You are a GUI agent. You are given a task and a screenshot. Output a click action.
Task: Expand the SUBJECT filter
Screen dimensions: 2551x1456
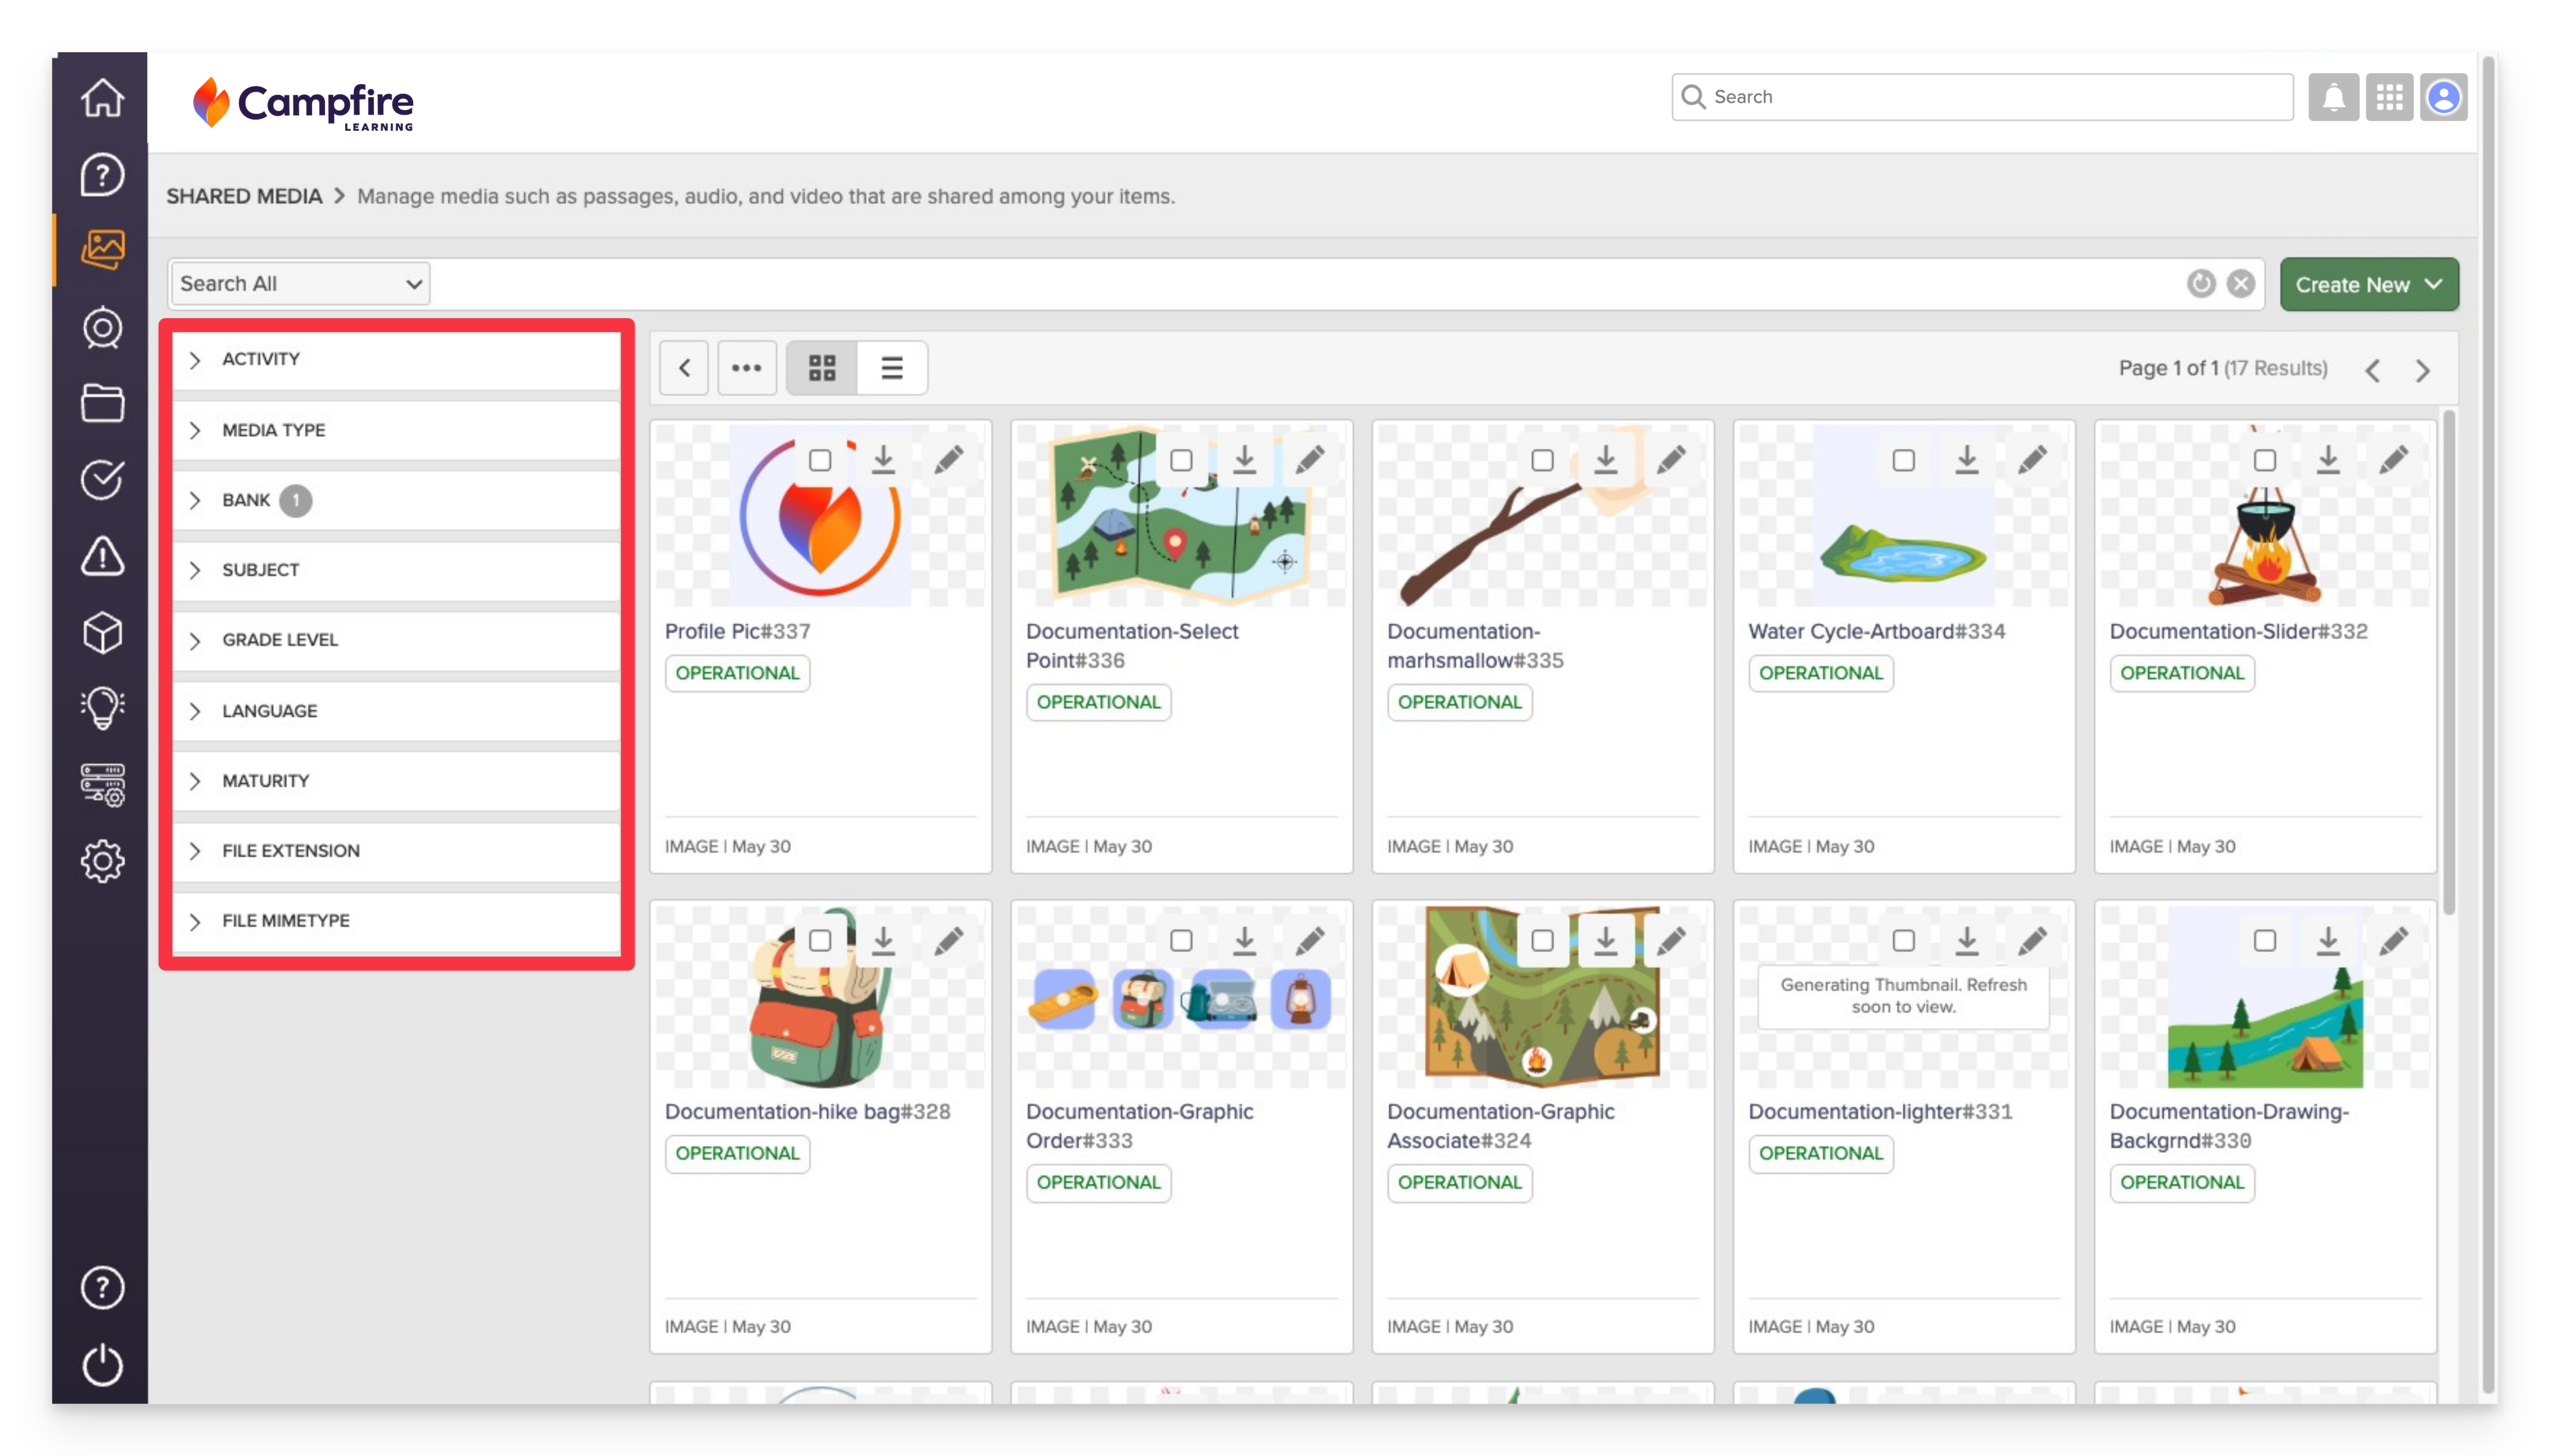click(396, 570)
